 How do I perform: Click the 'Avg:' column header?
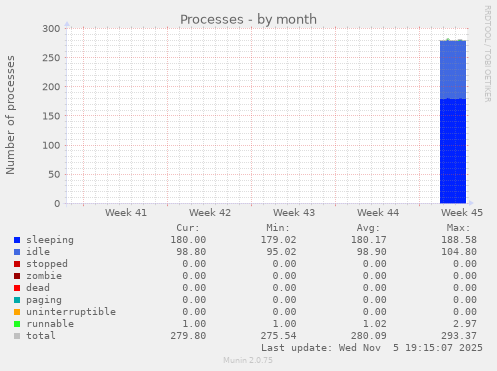368,228
